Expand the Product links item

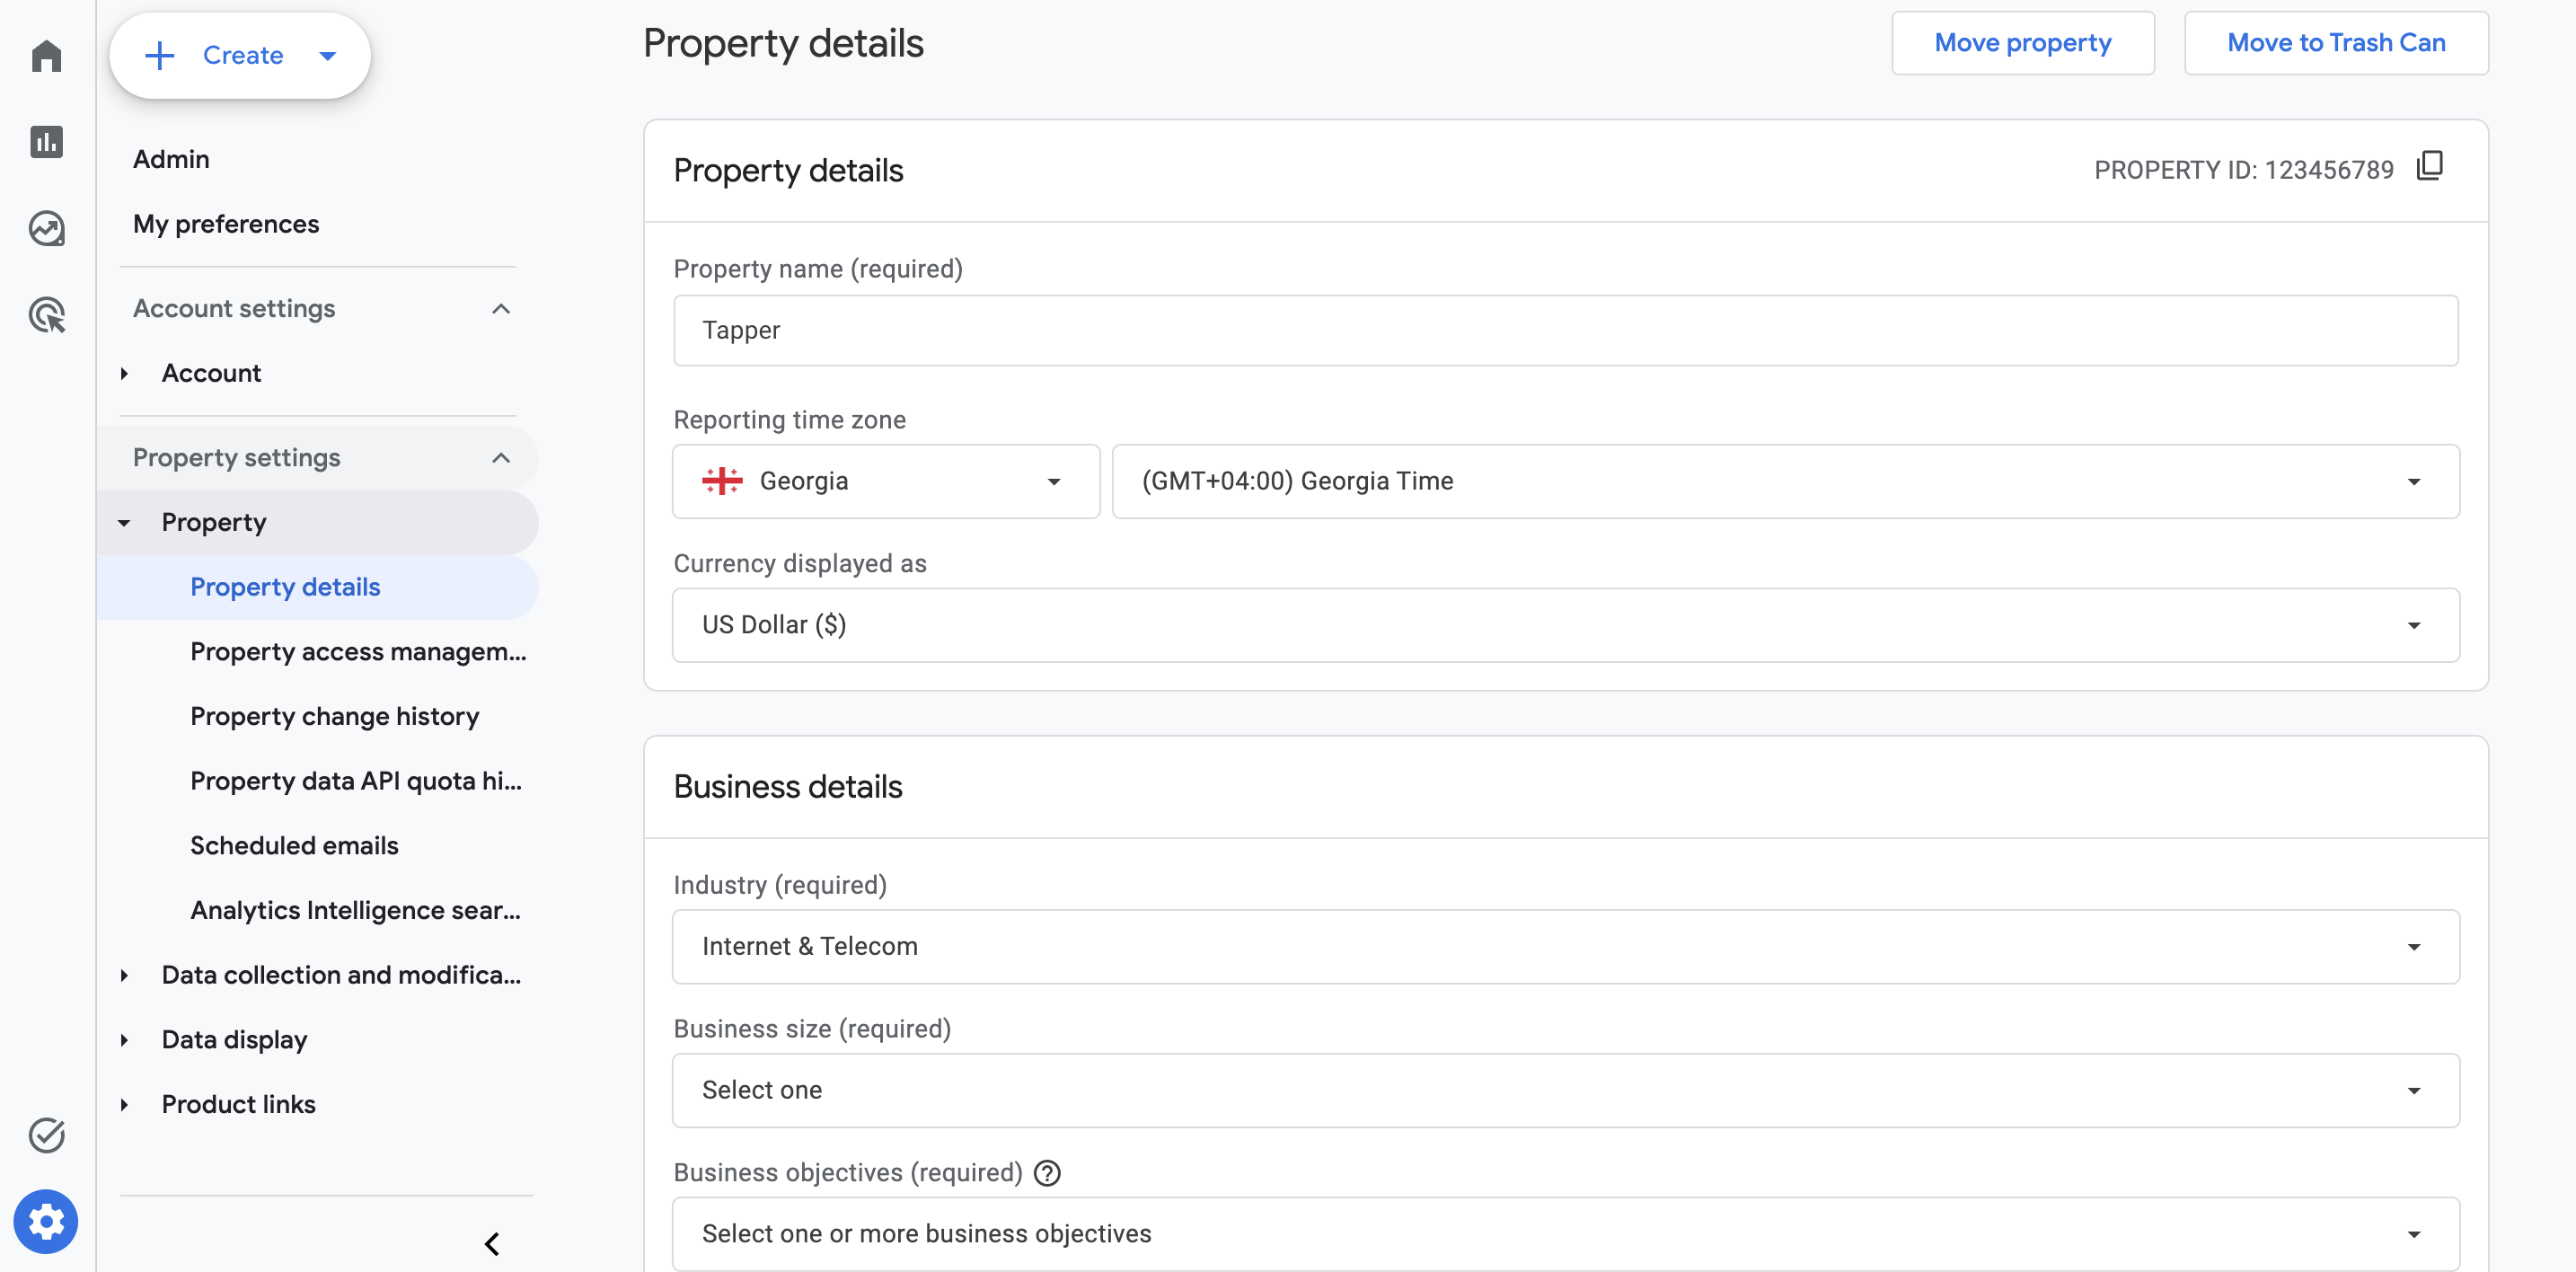[x=124, y=1104]
